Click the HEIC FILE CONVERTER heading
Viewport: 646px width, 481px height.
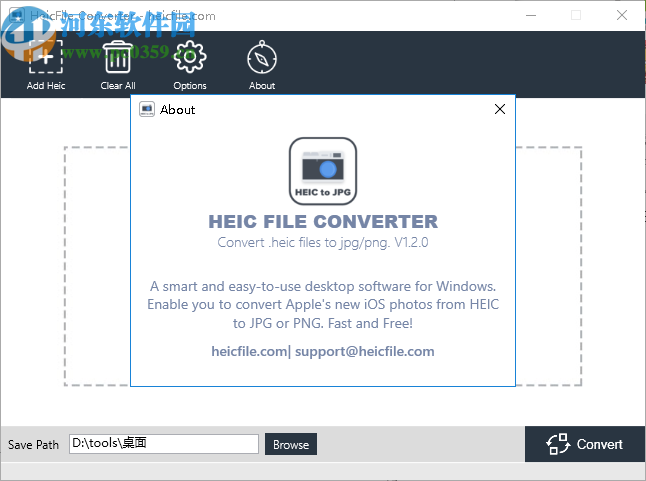tap(323, 222)
